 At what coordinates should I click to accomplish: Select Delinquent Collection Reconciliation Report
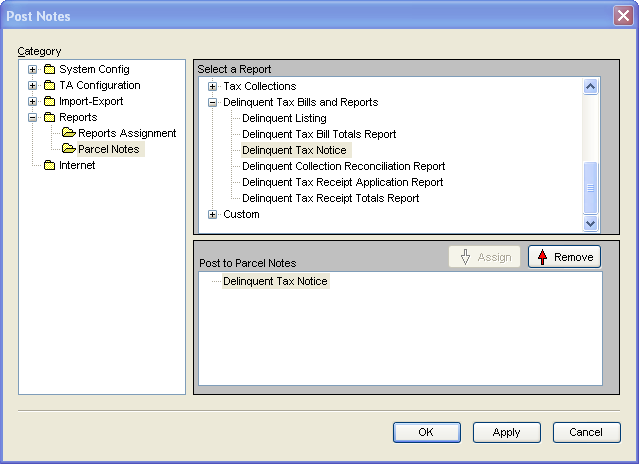pos(344,166)
